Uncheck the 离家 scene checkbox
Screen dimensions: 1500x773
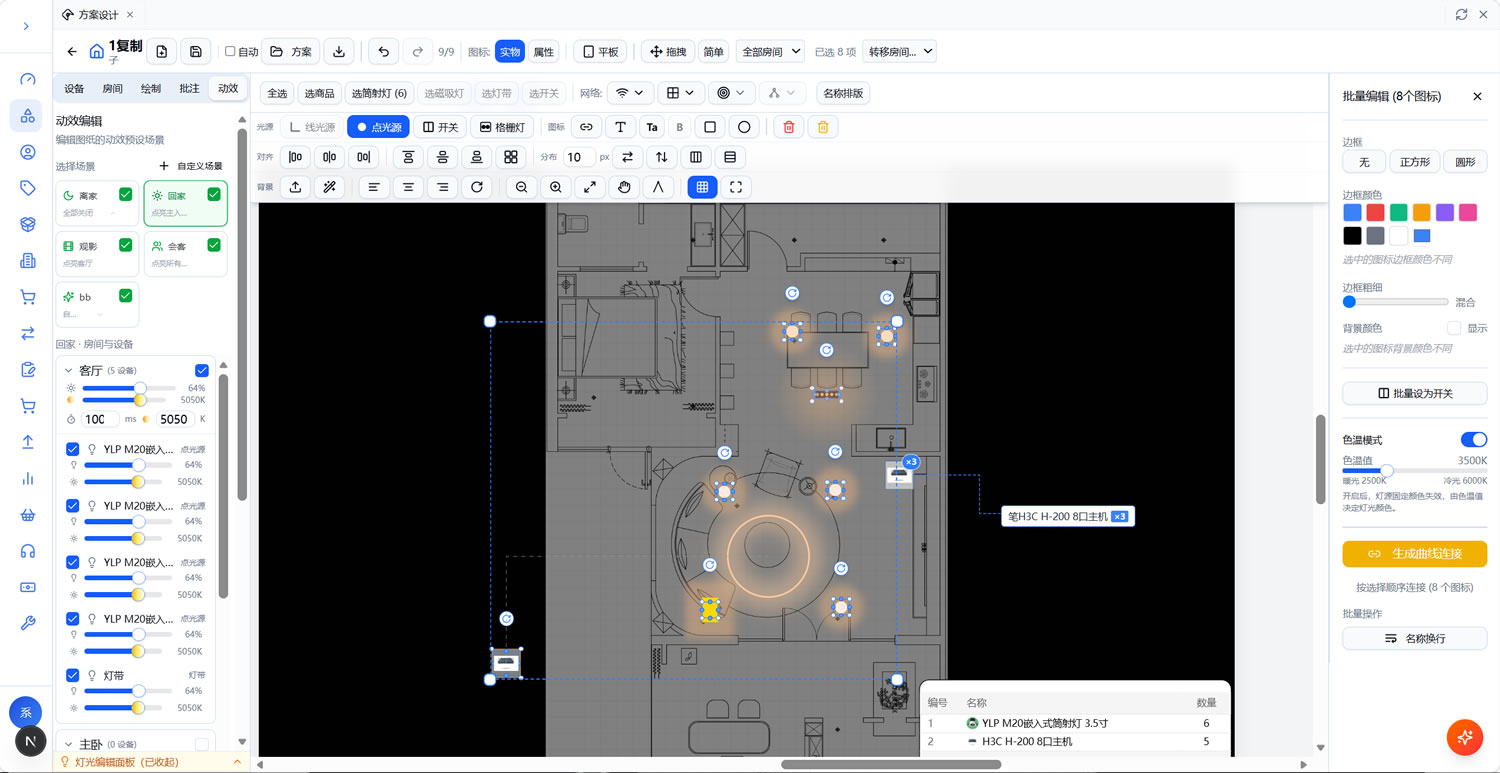point(125,195)
